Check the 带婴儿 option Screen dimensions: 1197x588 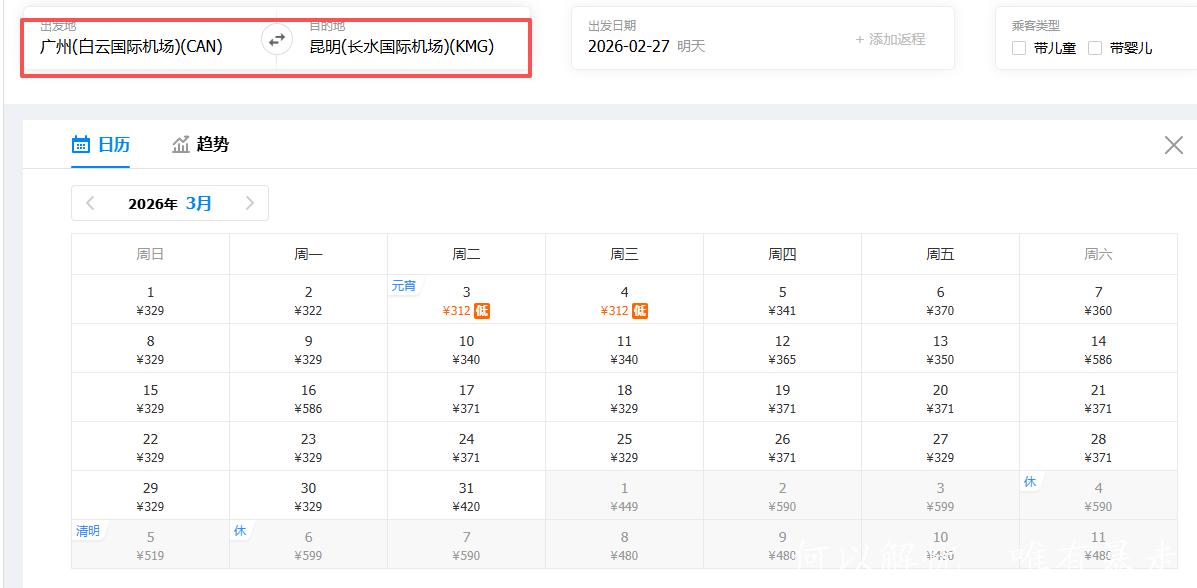click(x=1095, y=48)
